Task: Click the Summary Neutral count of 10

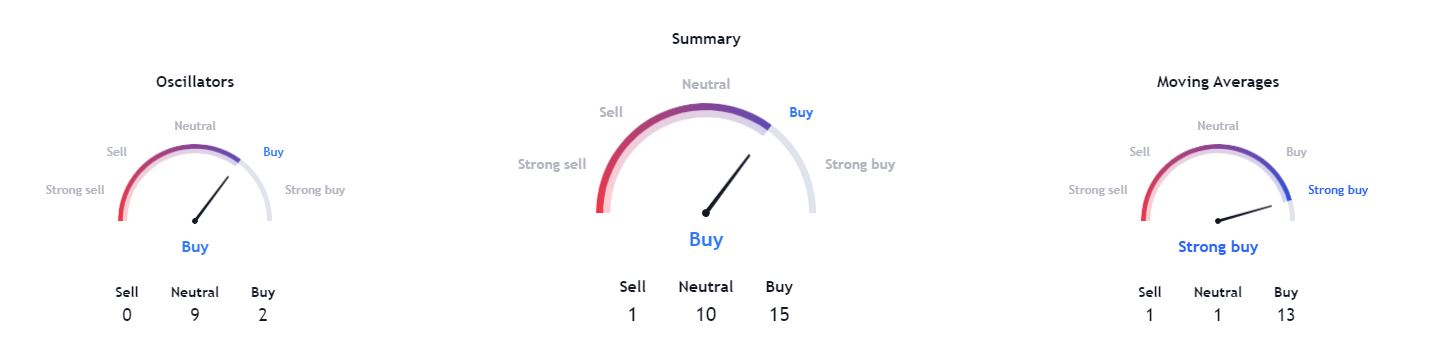Action: pyautogui.click(x=706, y=315)
